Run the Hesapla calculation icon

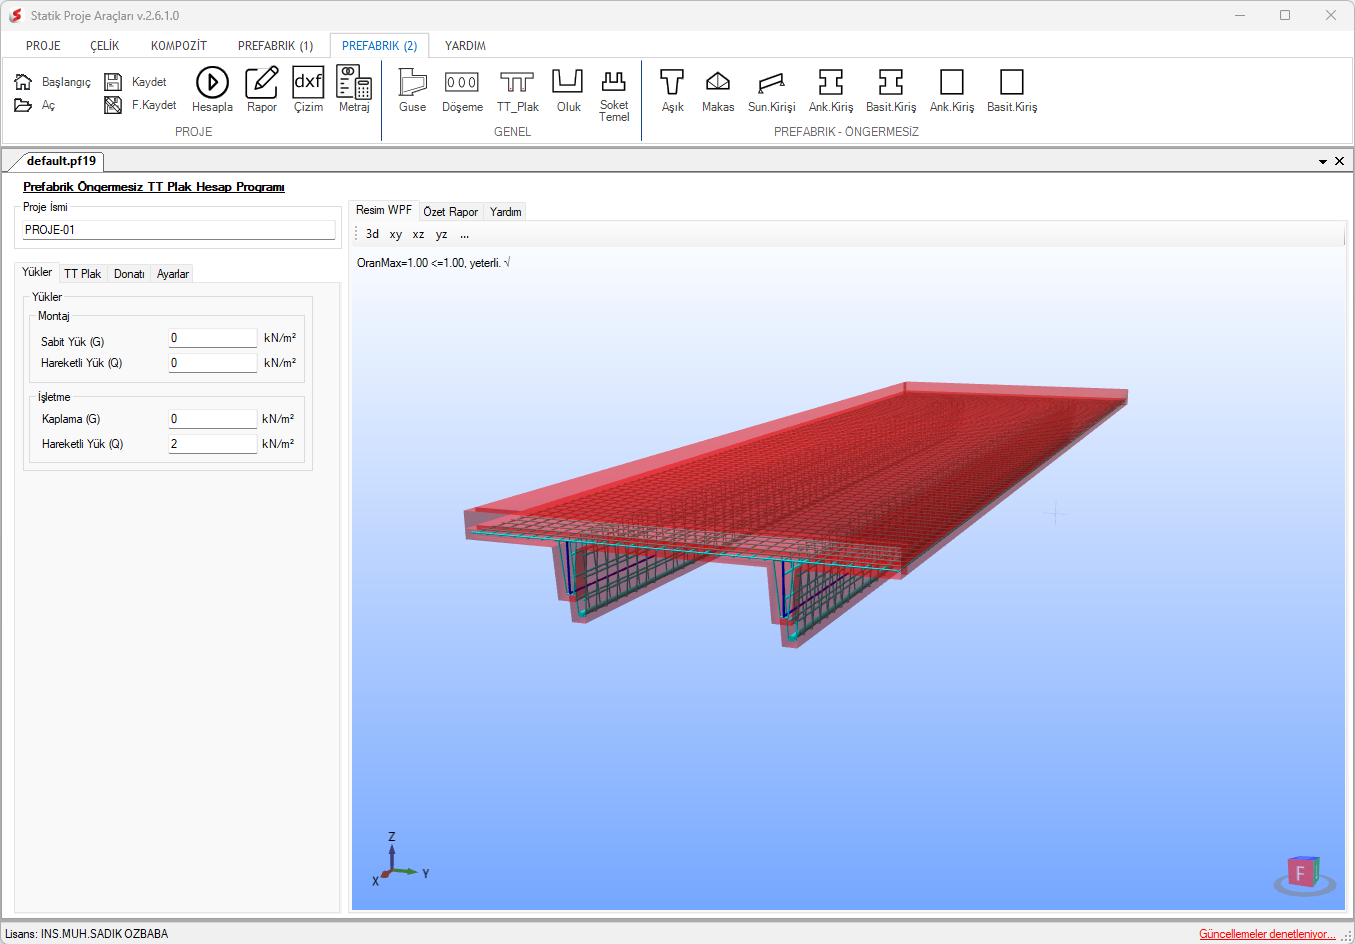tap(212, 90)
